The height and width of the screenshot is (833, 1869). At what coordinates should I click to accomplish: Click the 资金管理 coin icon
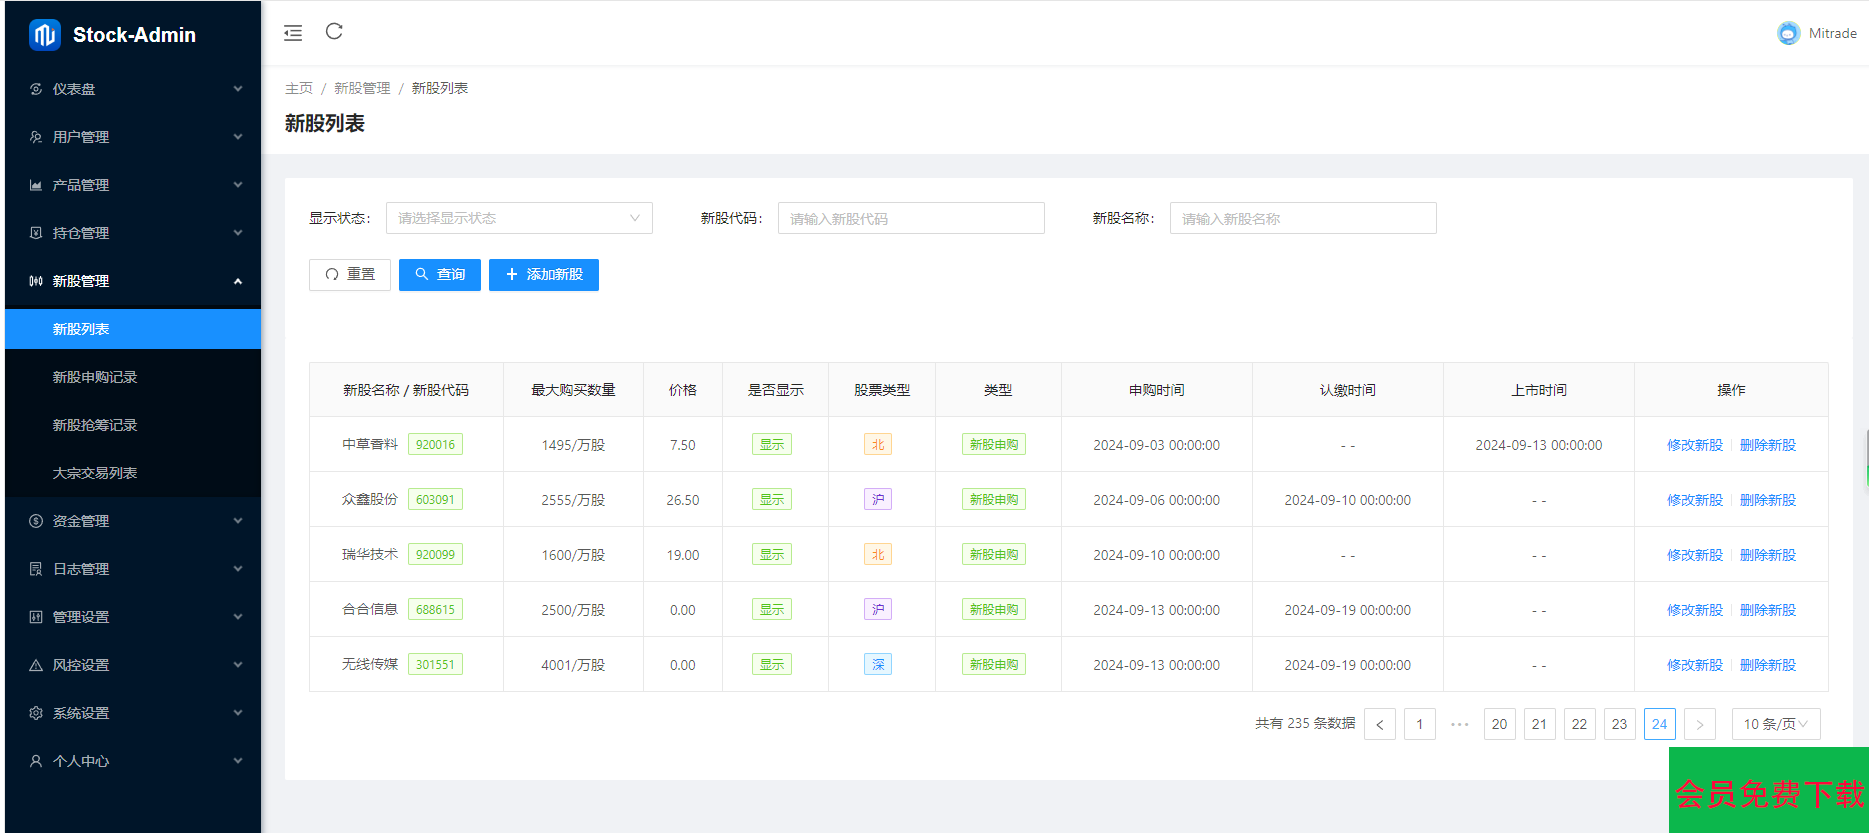pyautogui.click(x=36, y=521)
